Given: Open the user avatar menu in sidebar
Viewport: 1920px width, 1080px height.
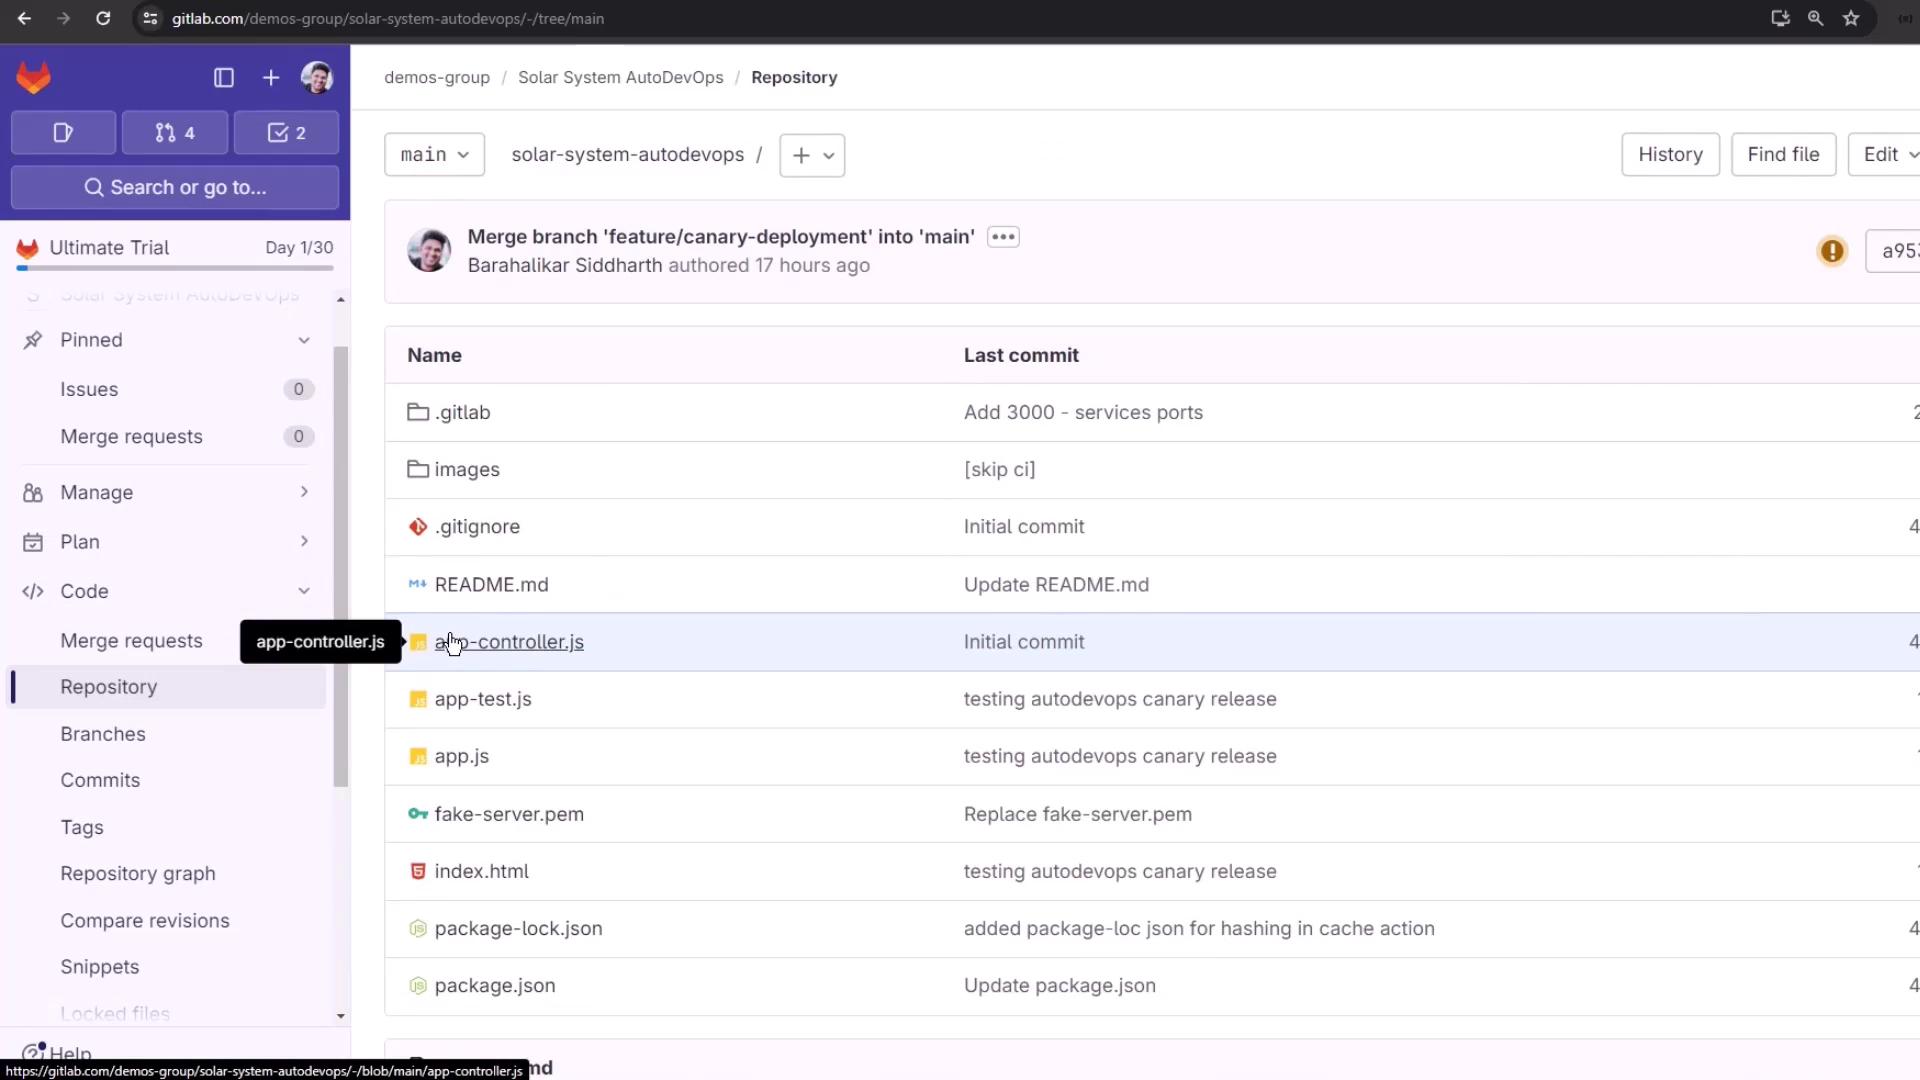Looking at the screenshot, I should point(317,78).
